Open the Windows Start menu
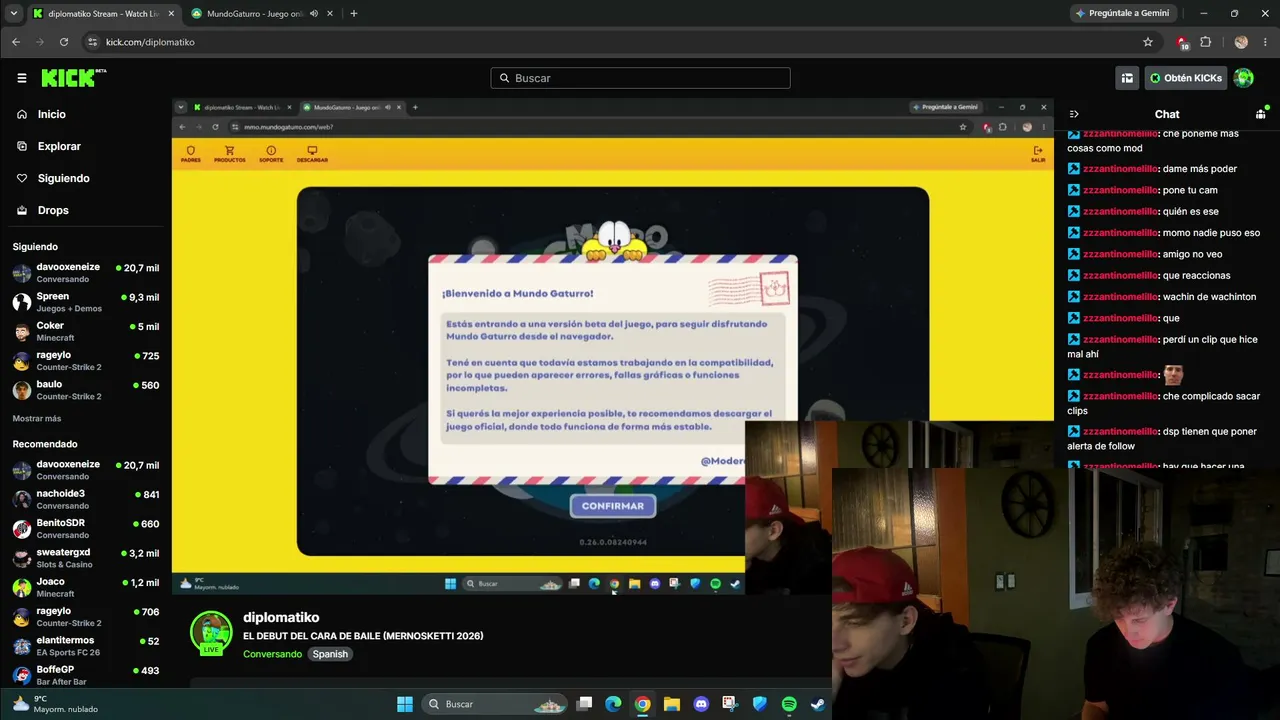Screen dimensions: 1280x720 [x=405, y=704]
